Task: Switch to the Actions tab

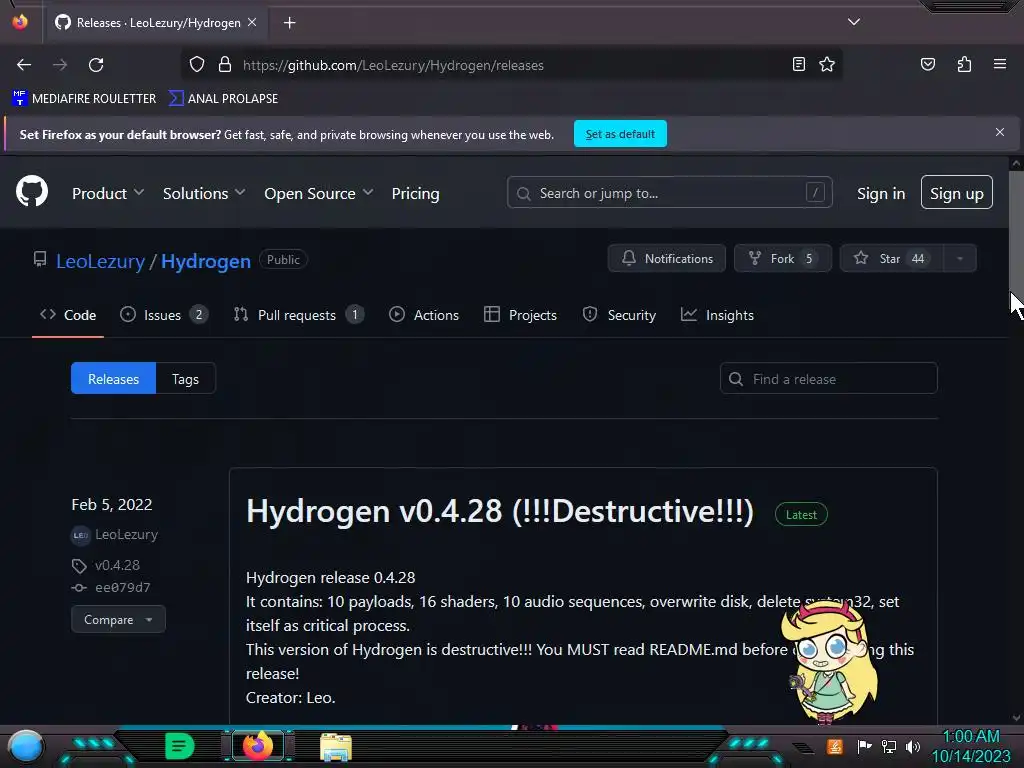Action: [x=424, y=315]
